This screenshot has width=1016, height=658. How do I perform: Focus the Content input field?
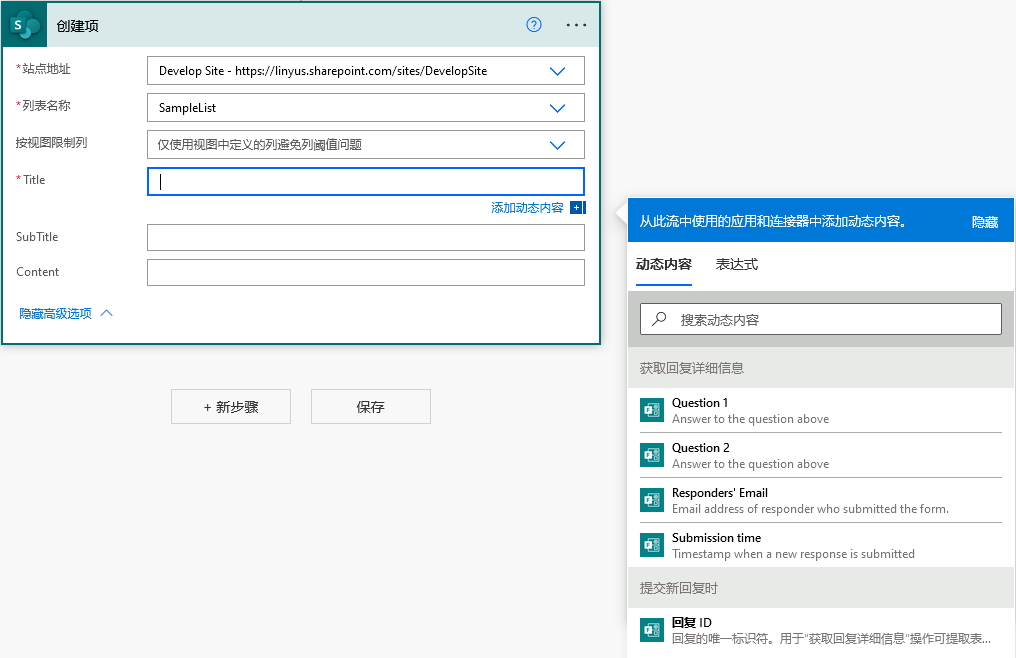click(x=365, y=272)
